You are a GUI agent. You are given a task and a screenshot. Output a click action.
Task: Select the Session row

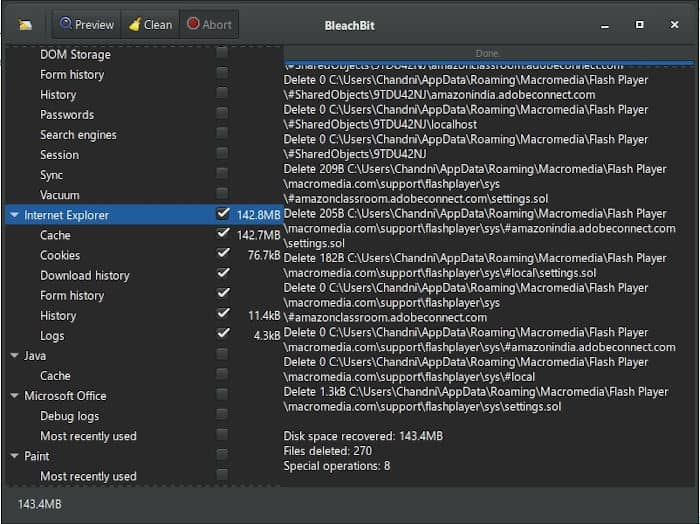pos(144,155)
